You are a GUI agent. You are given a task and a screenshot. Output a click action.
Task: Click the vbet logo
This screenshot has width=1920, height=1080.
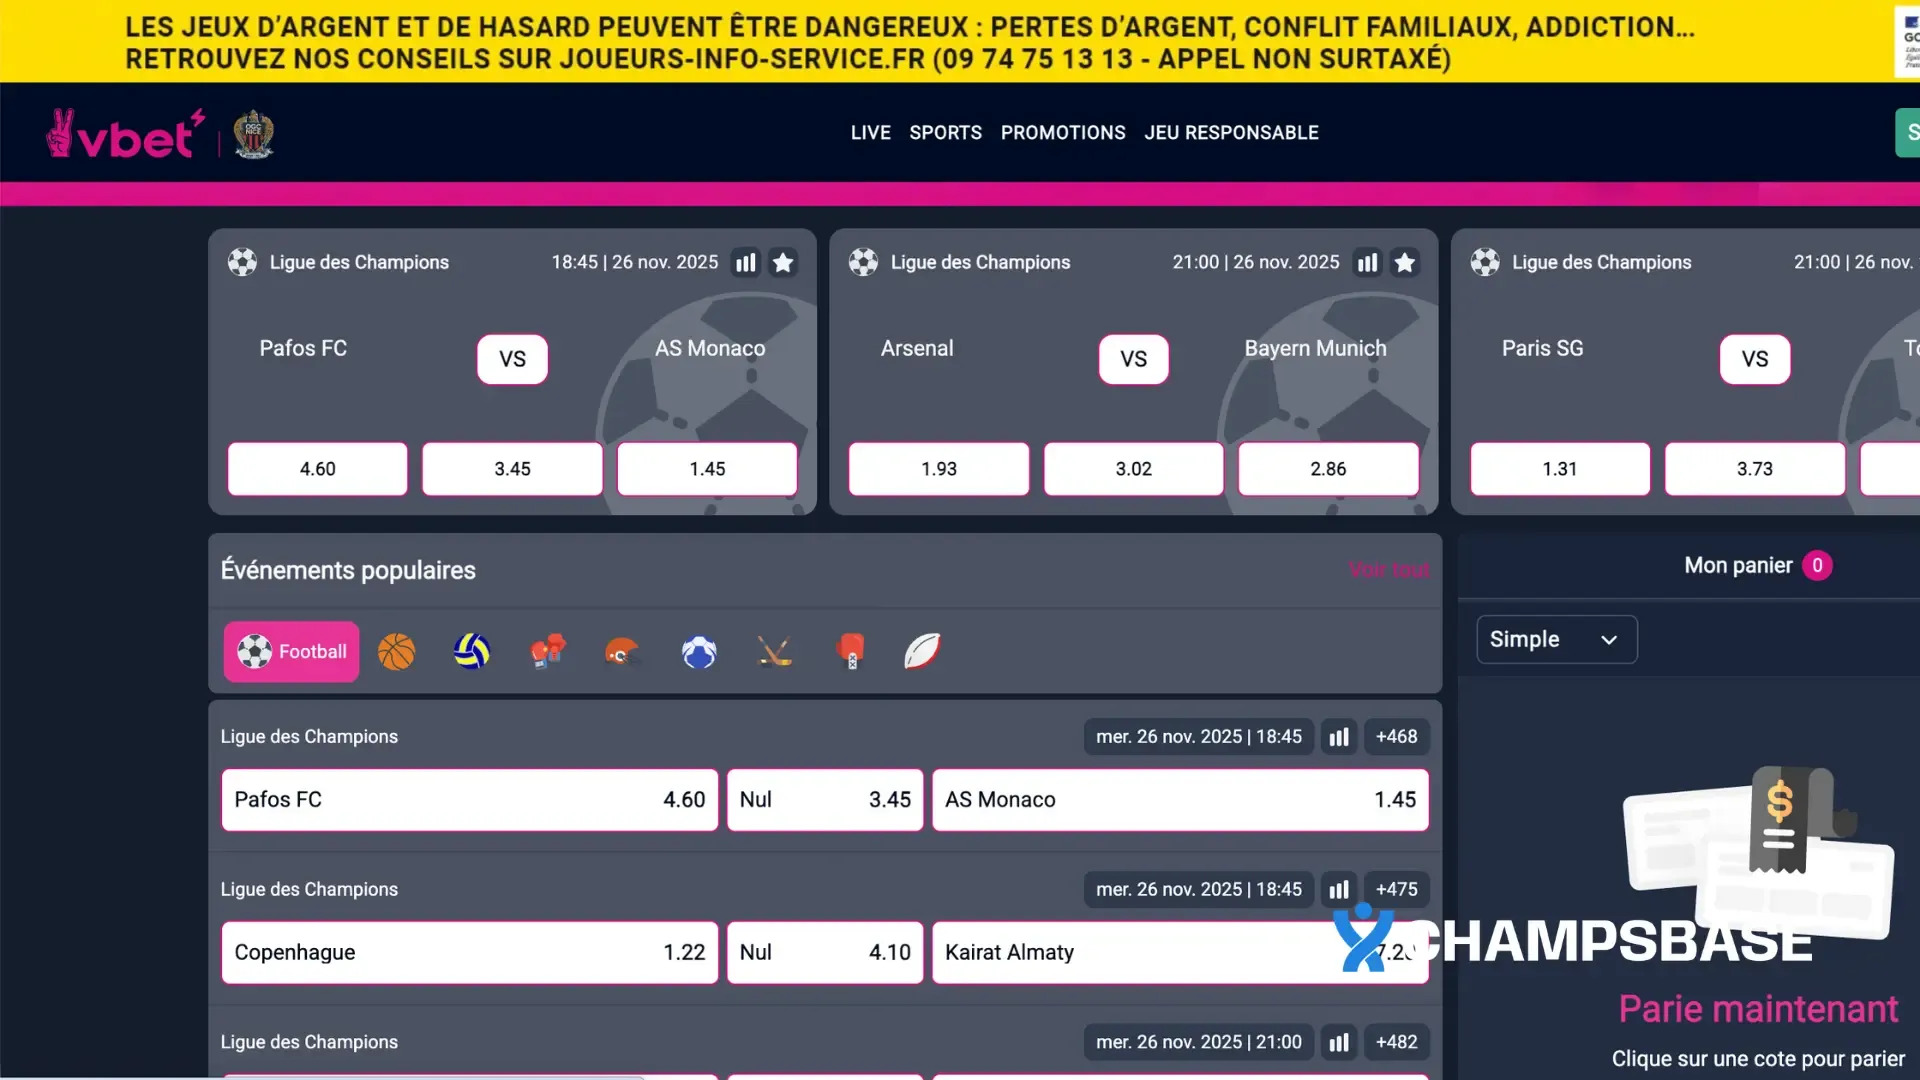click(x=123, y=132)
